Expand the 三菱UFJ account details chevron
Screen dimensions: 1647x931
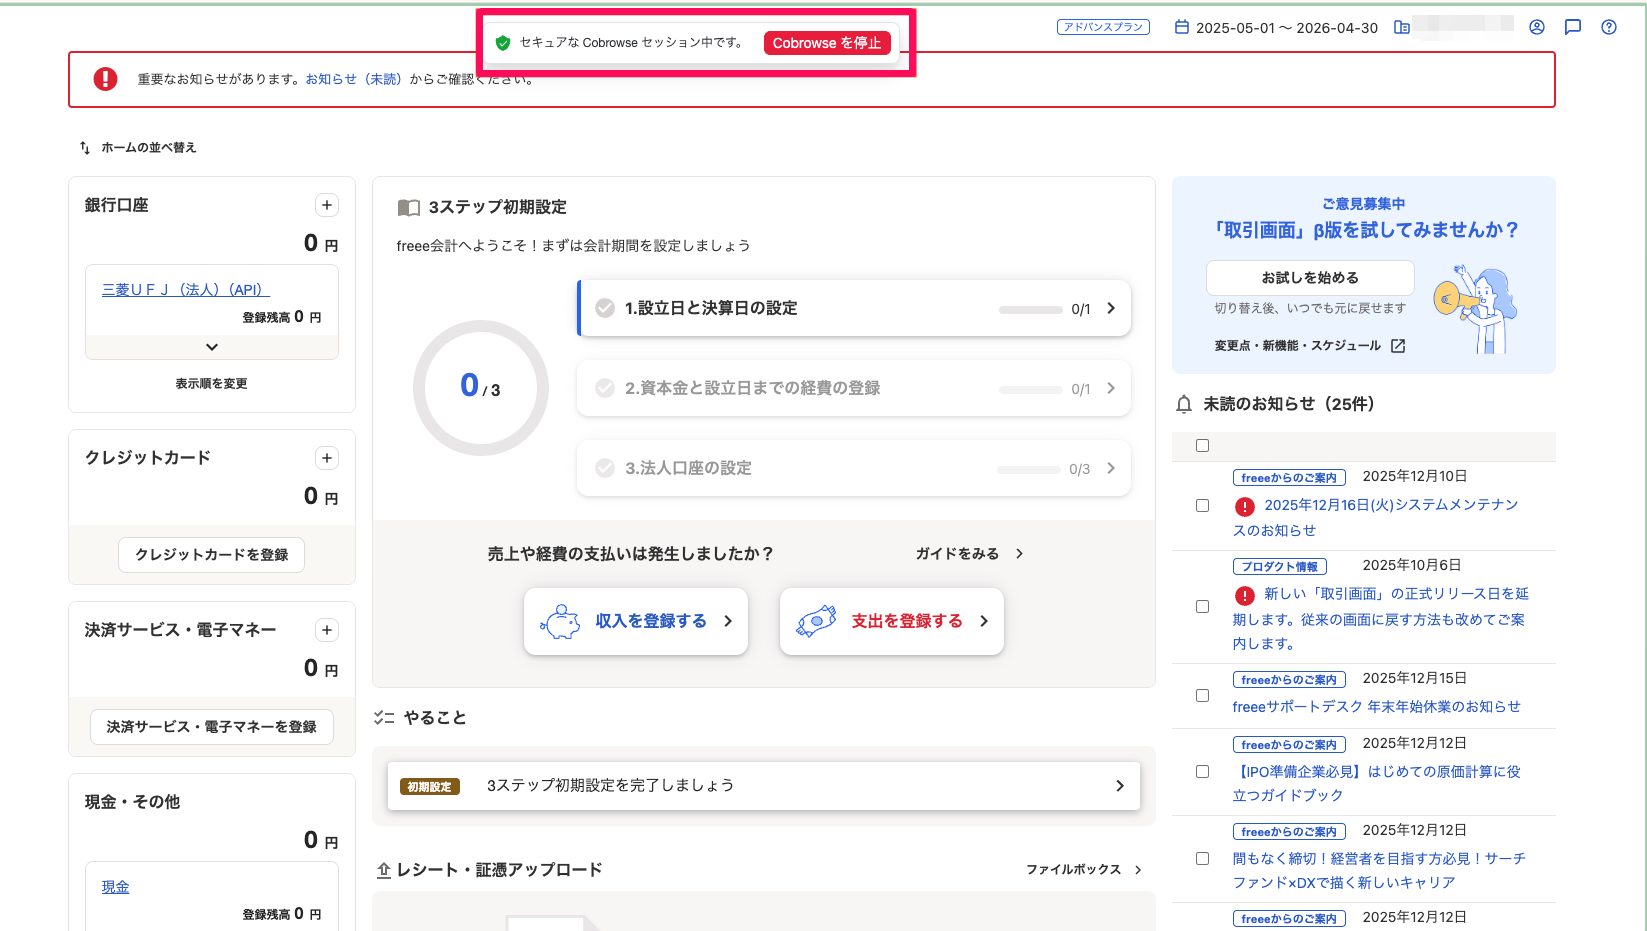point(212,347)
